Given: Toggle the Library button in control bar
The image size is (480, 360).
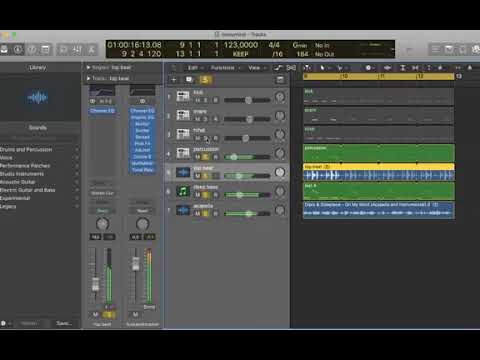Looking at the screenshot, I should (5, 50).
